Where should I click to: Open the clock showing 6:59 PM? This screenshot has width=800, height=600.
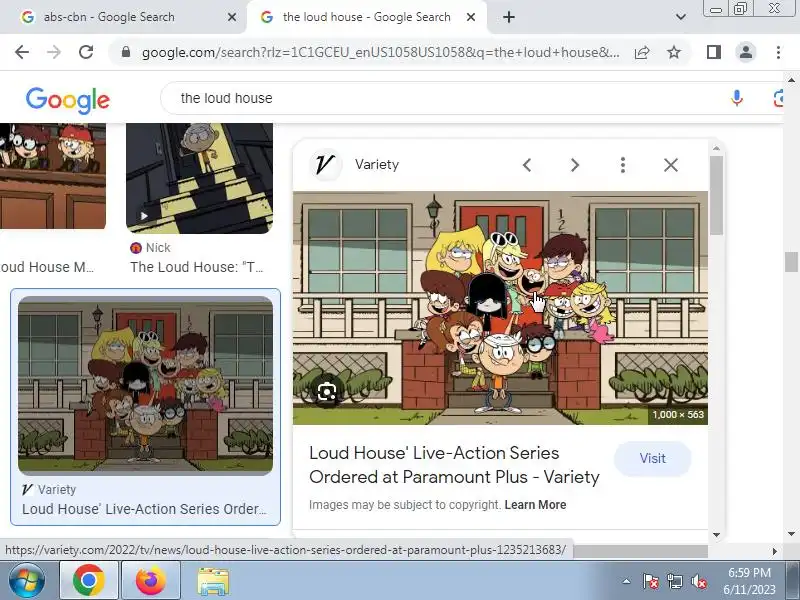pos(749,581)
